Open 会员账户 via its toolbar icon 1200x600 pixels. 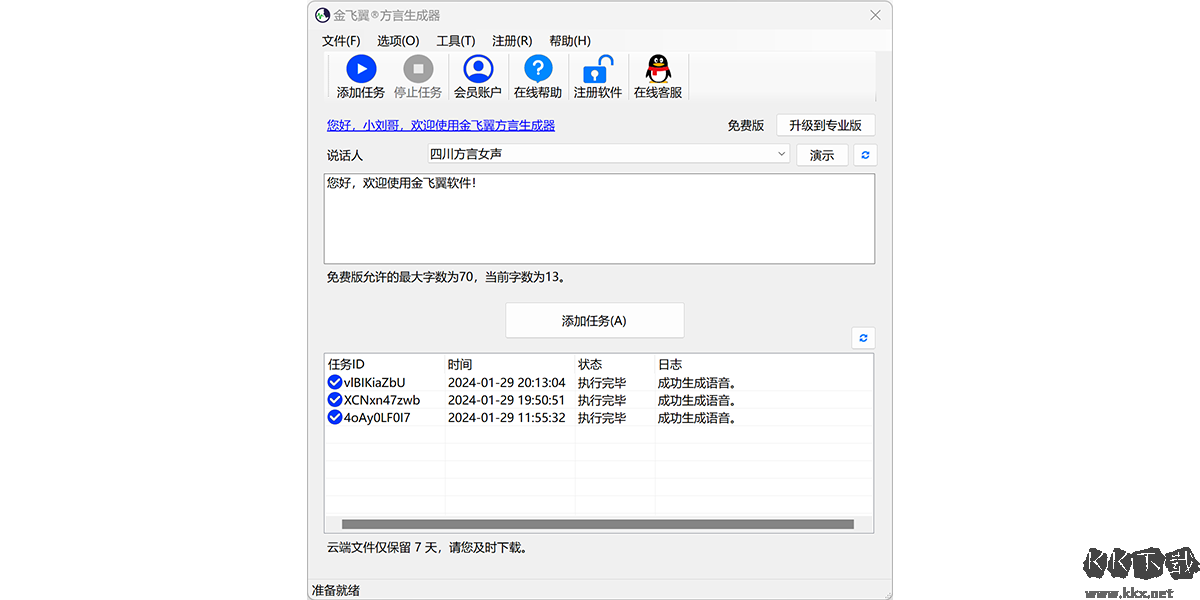pos(478,69)
